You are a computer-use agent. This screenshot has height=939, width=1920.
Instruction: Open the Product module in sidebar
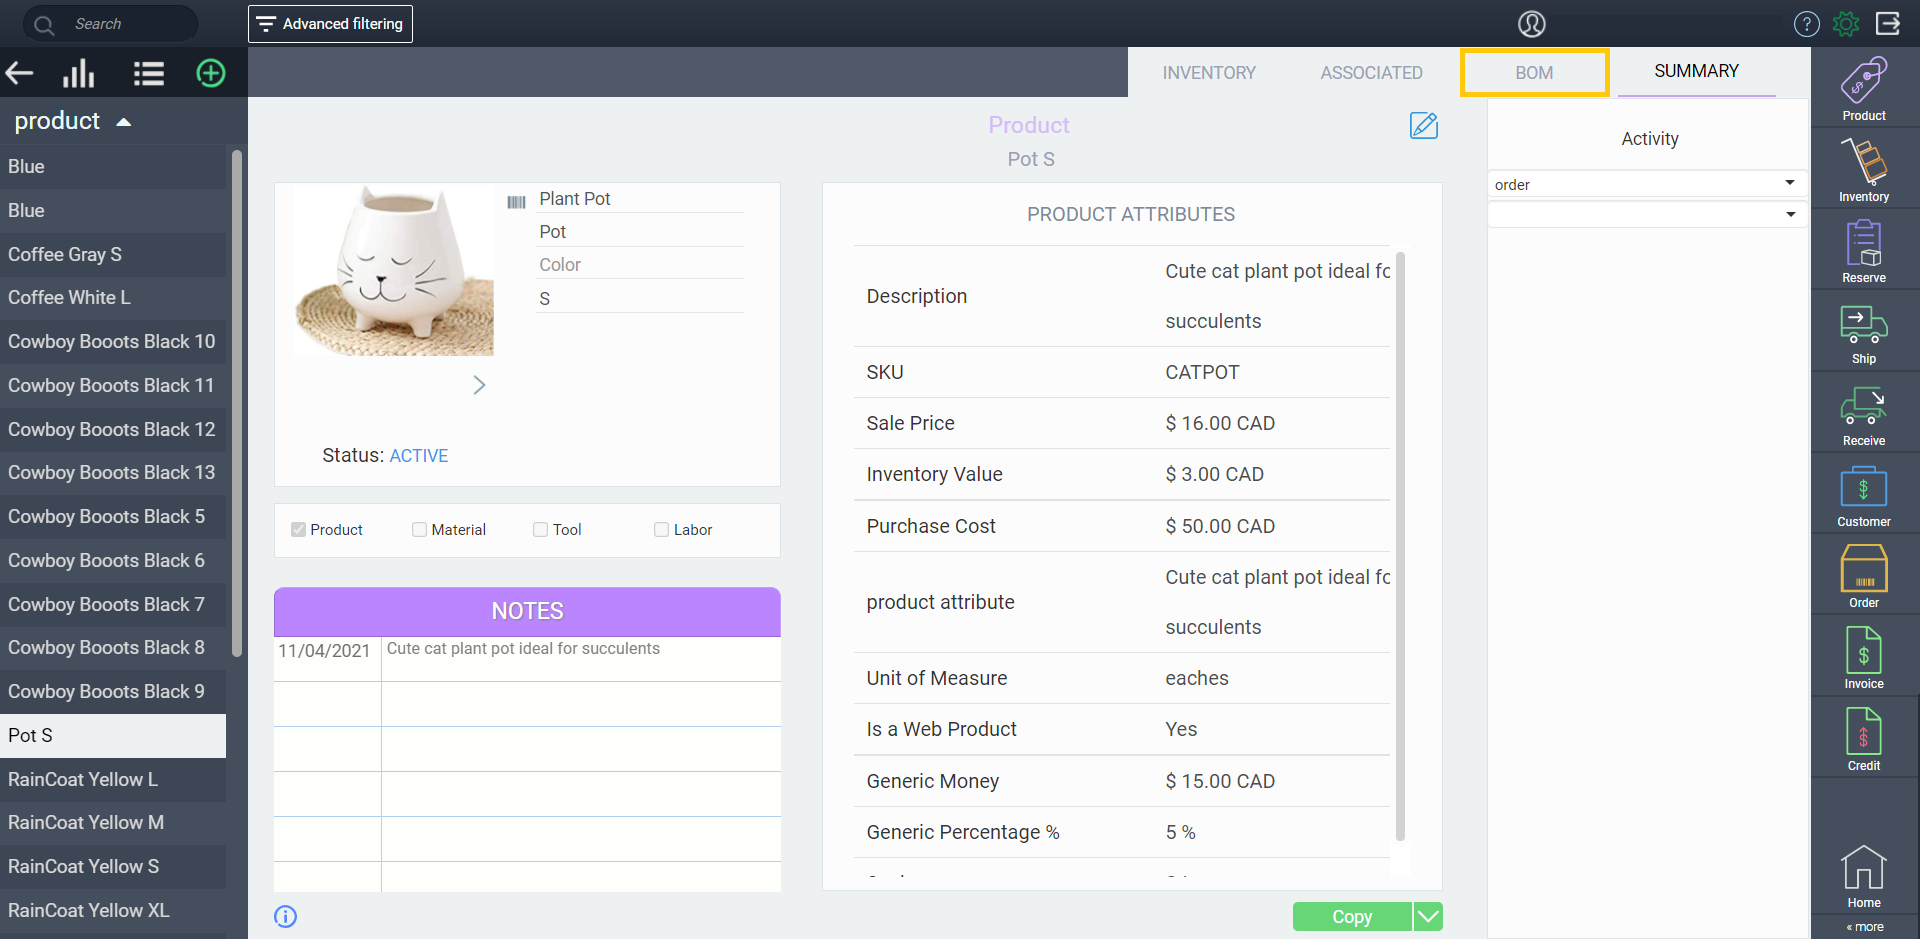(x=1864, y=89)
